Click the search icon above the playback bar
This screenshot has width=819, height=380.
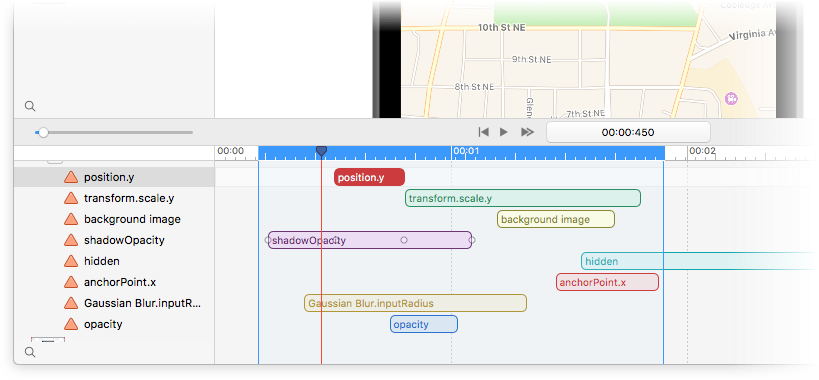(x=30, y=106)
